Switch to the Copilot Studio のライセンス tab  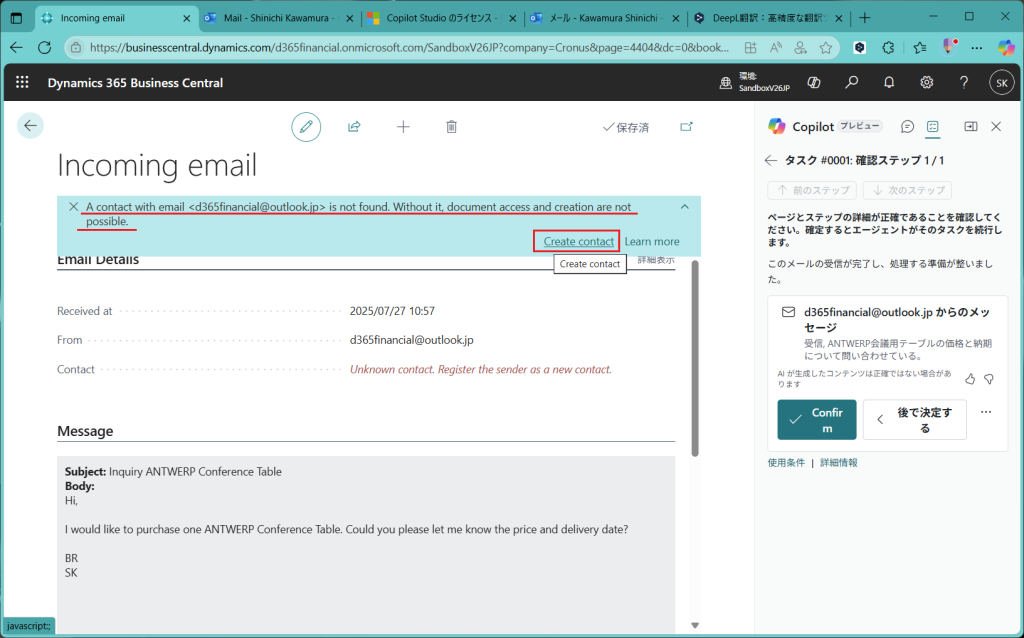[442, 18]
